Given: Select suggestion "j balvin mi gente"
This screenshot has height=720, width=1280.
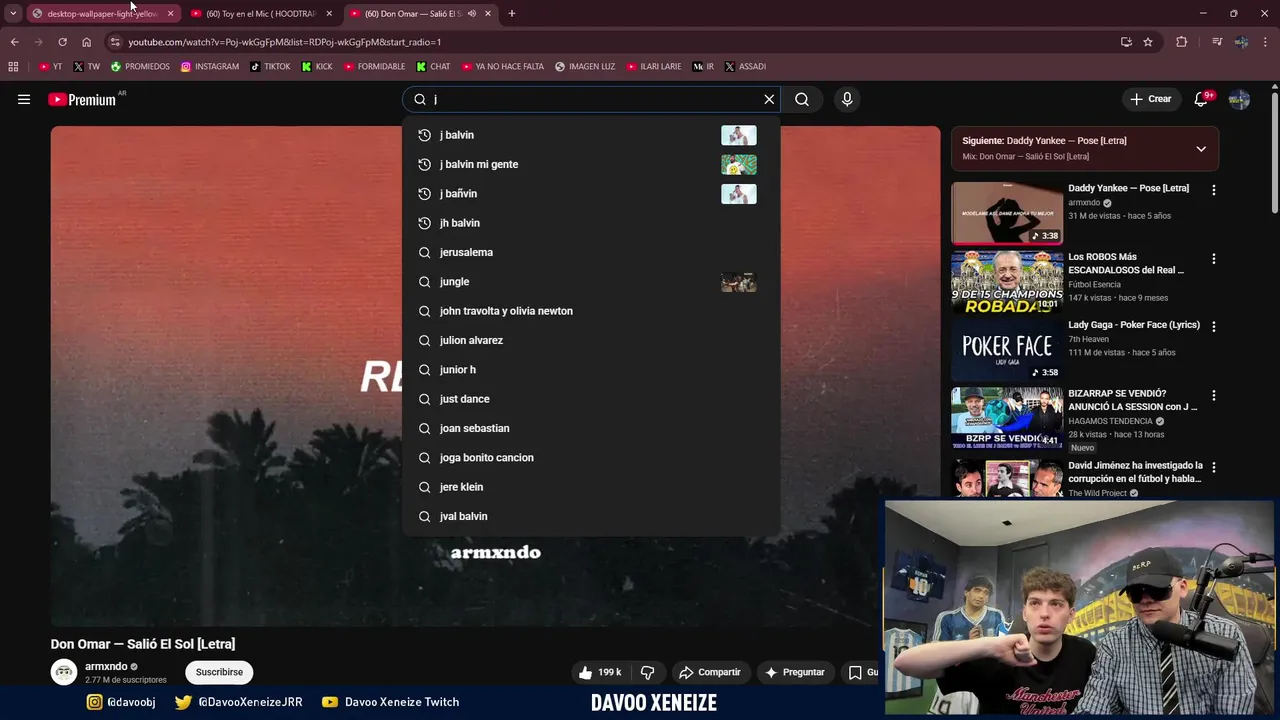Looking at the screenshot, I should click(x=591, y=164).
